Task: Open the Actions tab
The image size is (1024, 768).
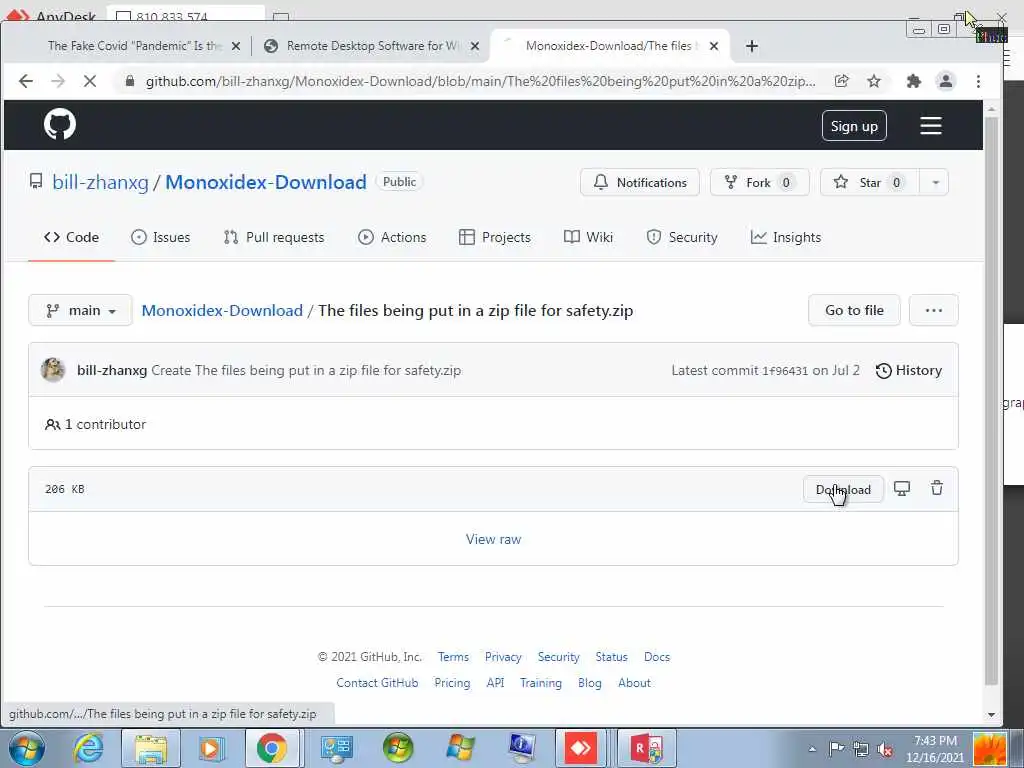Action: (x=392, y=237)
